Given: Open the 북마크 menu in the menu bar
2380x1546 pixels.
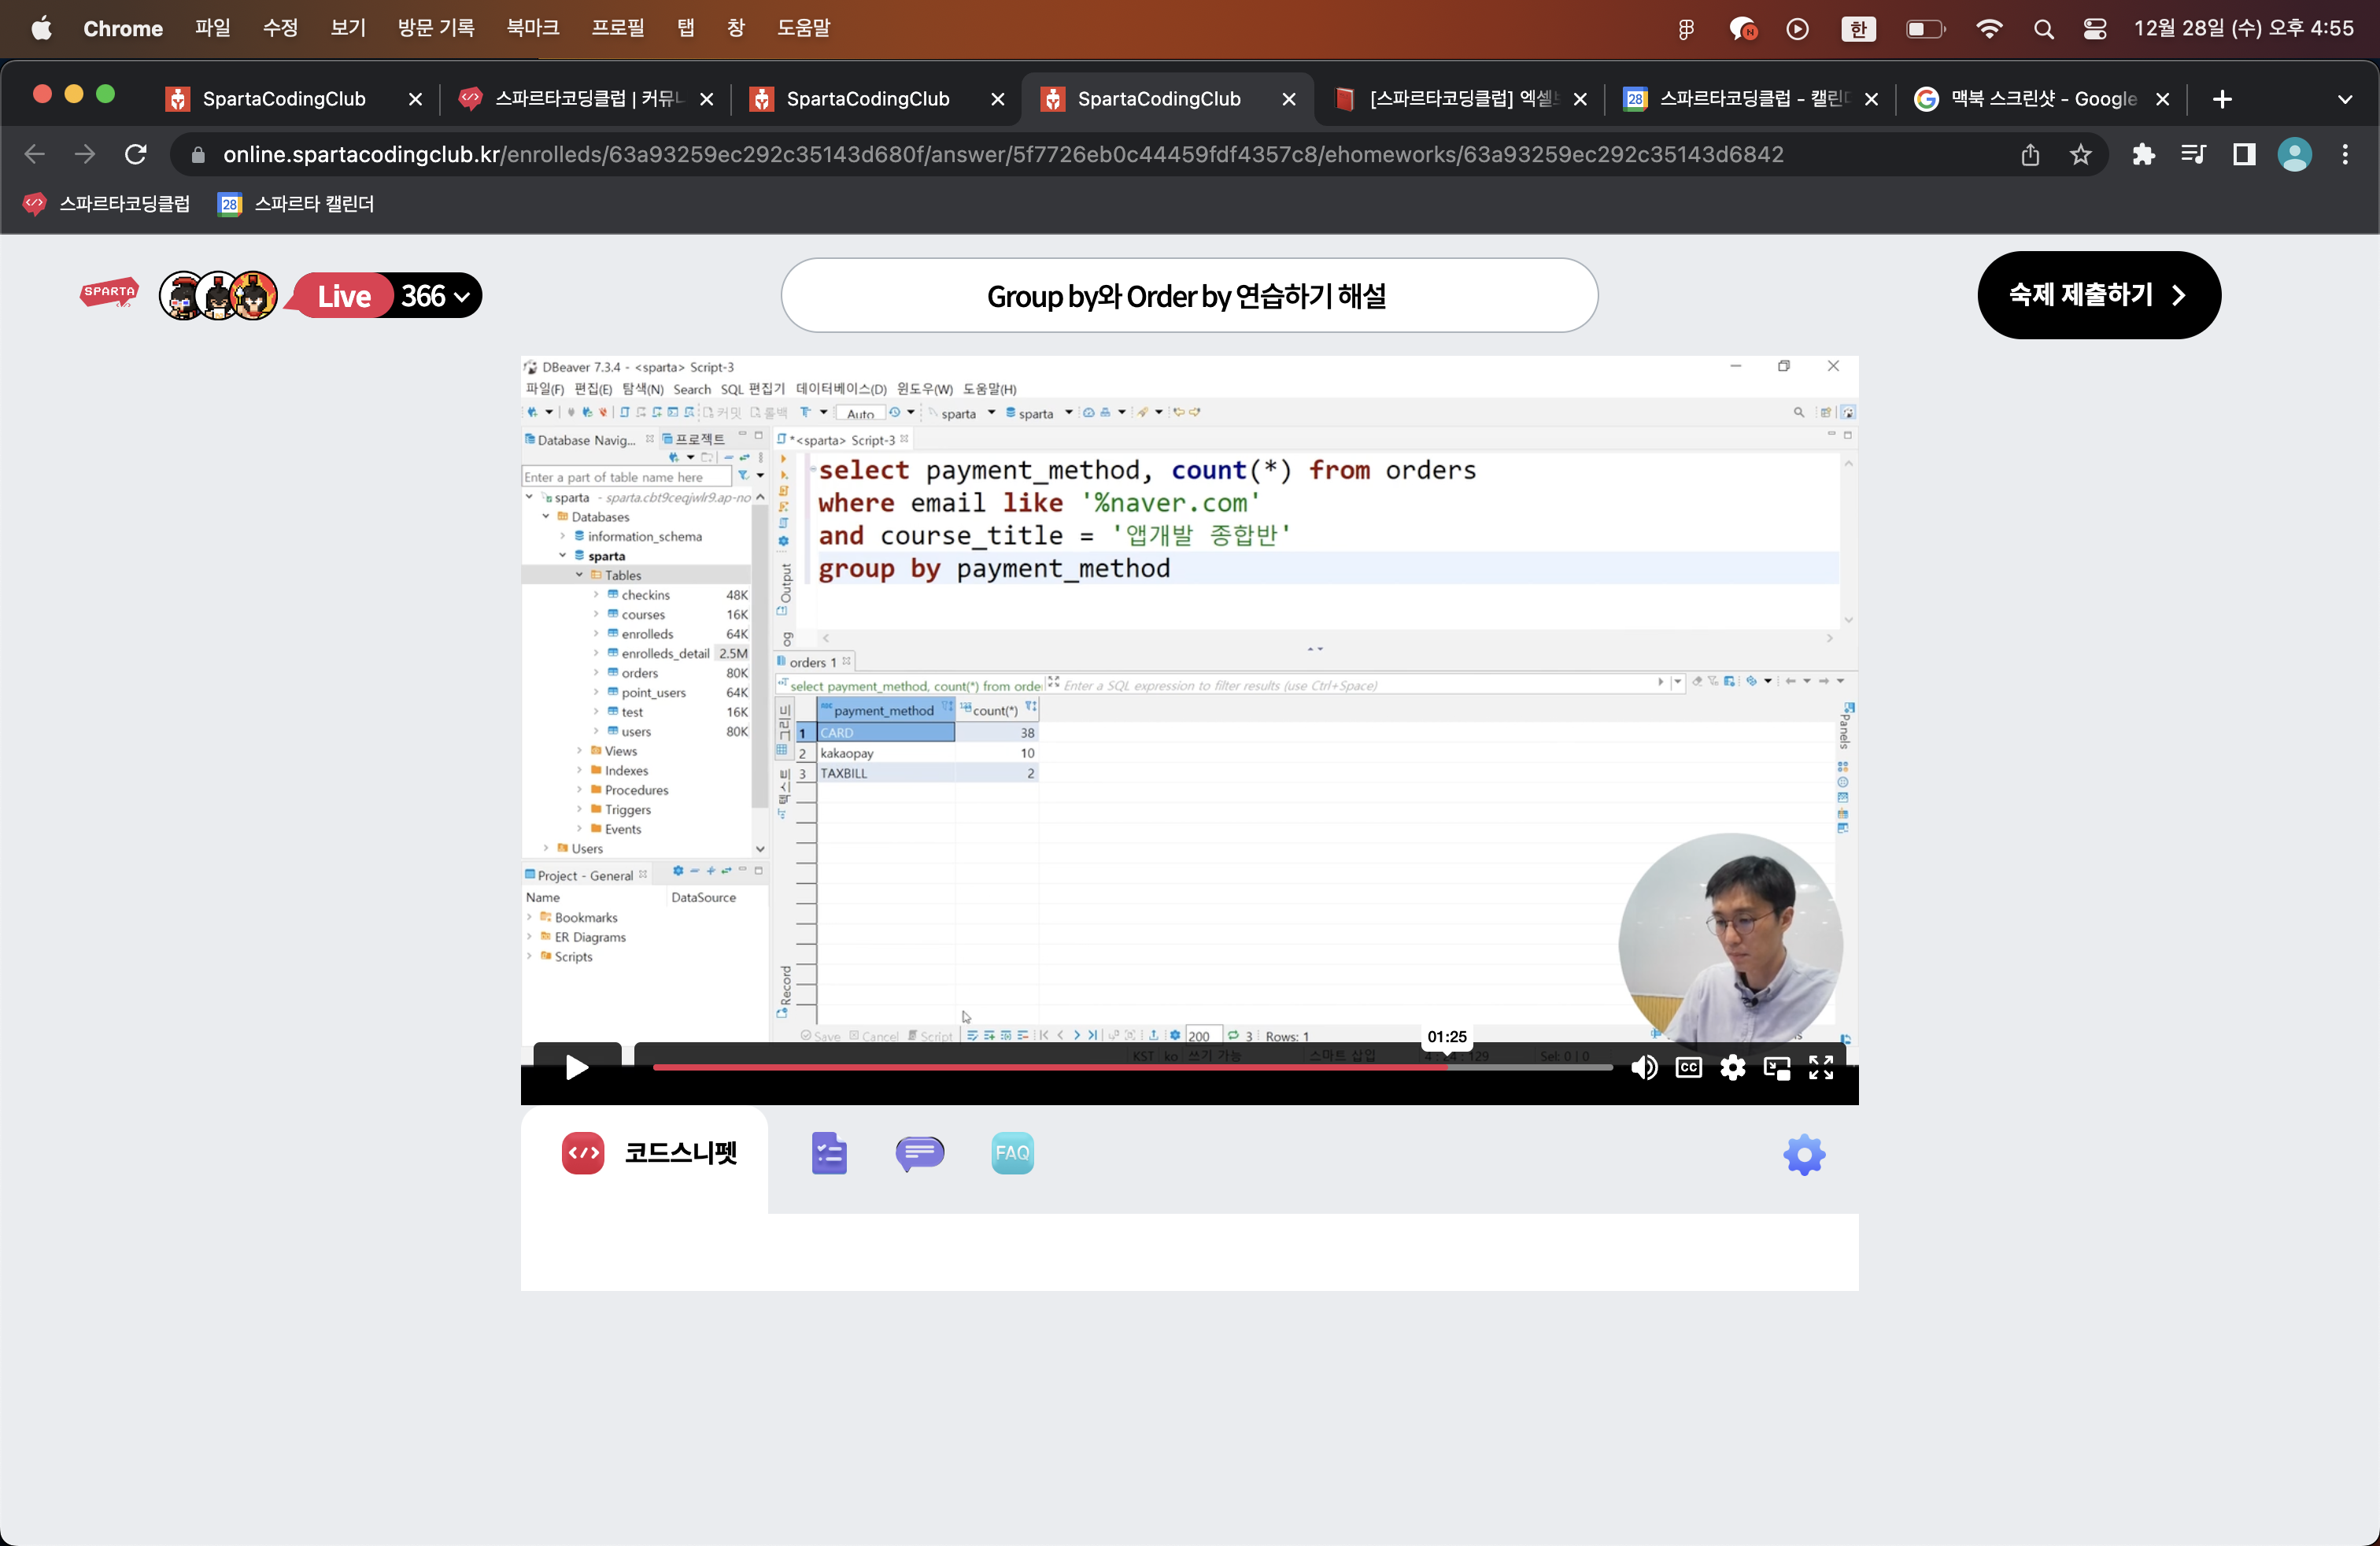Looking at the screenshot, I should point(532,28).
